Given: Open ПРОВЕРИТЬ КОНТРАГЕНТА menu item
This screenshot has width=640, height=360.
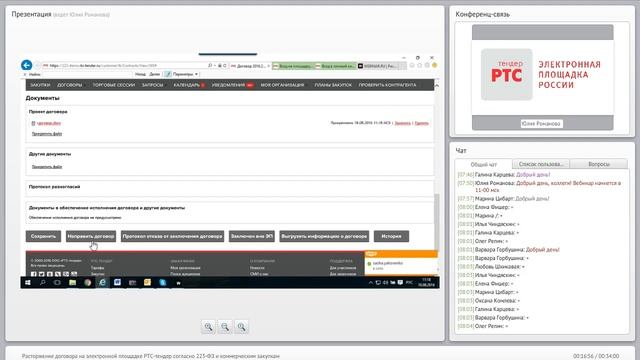Looking at the screenshot, I should pyautogui.click(x=387, y=85).
